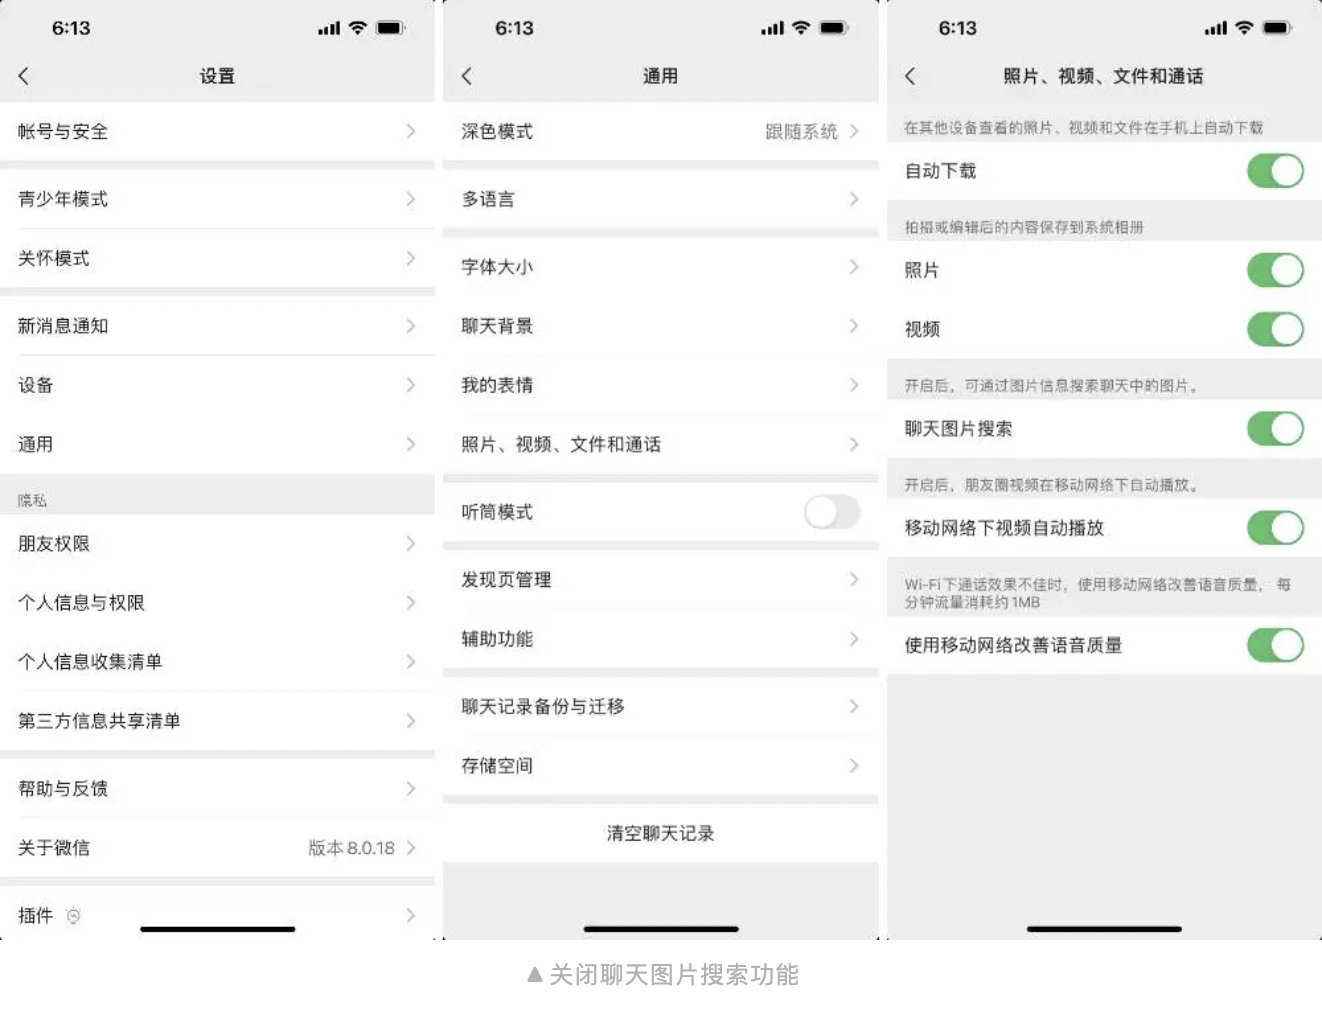Screen dimensions: 1322x1014
Task: Tap chevron on 字体大小 row
Action: (x=854, y=267)
